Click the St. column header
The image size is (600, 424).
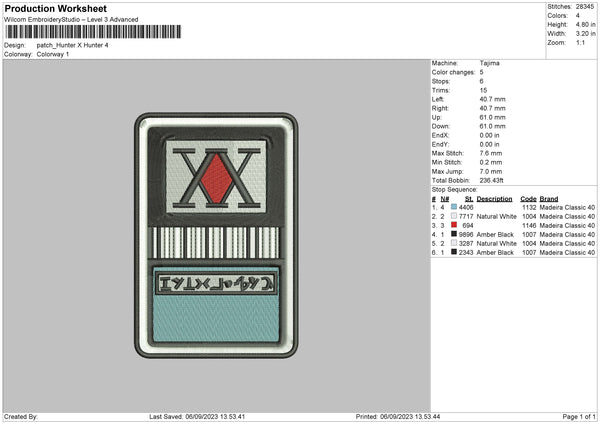coord(469,199)
